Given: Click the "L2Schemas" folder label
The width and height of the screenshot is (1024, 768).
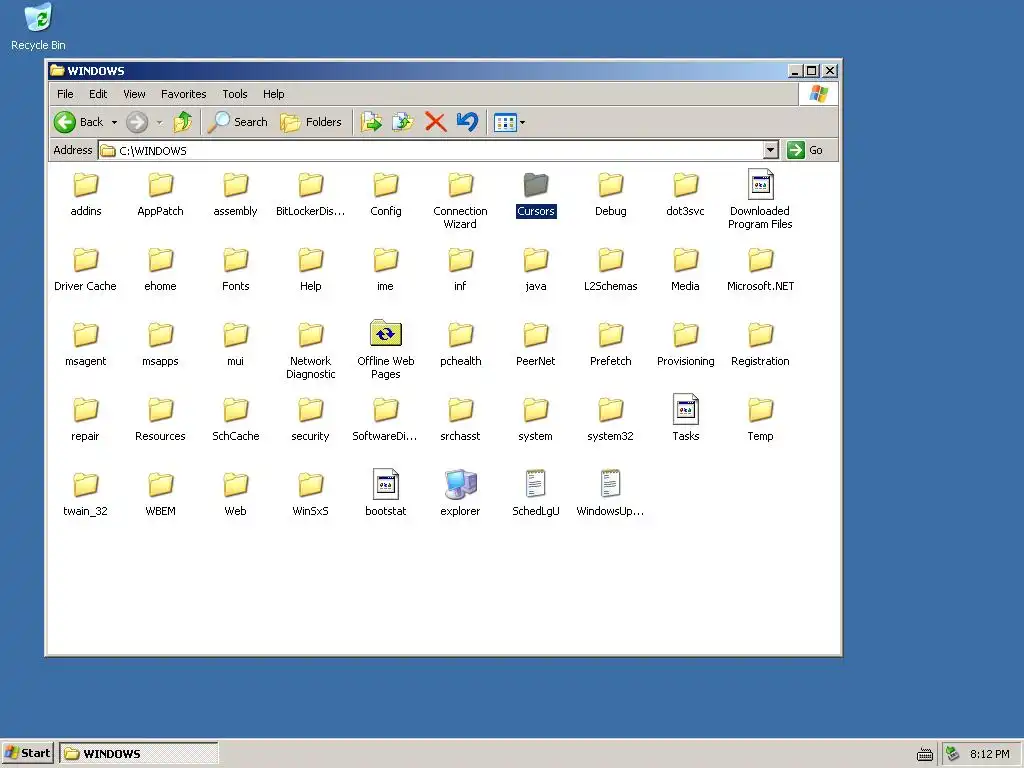Looking at the screenshot, I should [x=611, y=286].
